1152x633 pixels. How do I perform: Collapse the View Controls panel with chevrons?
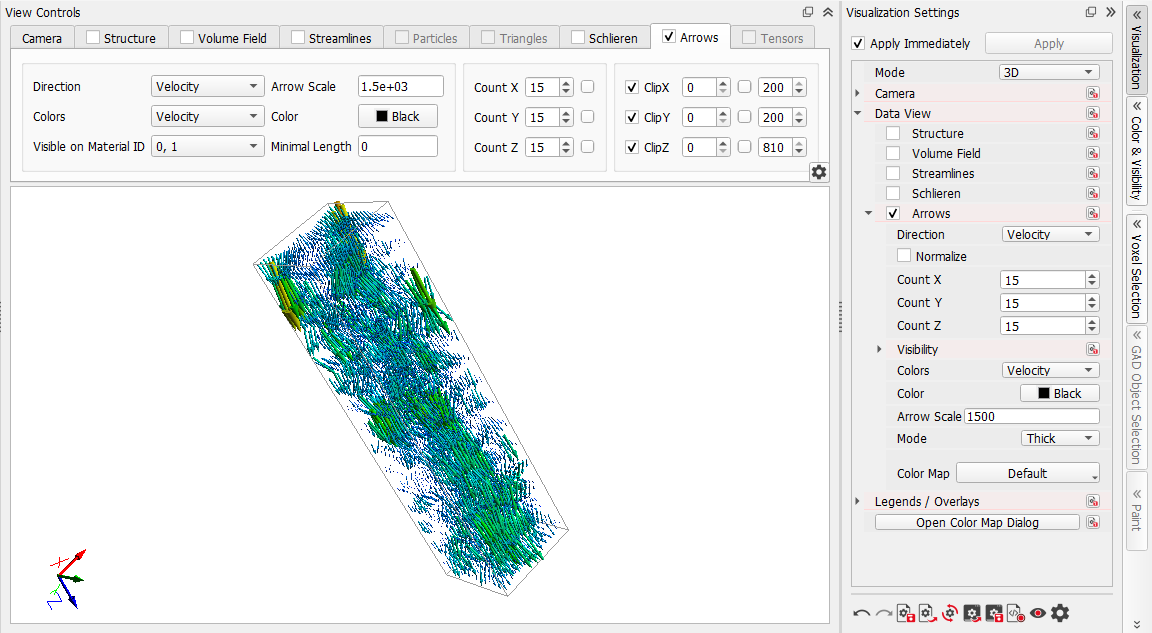(828, 12)
